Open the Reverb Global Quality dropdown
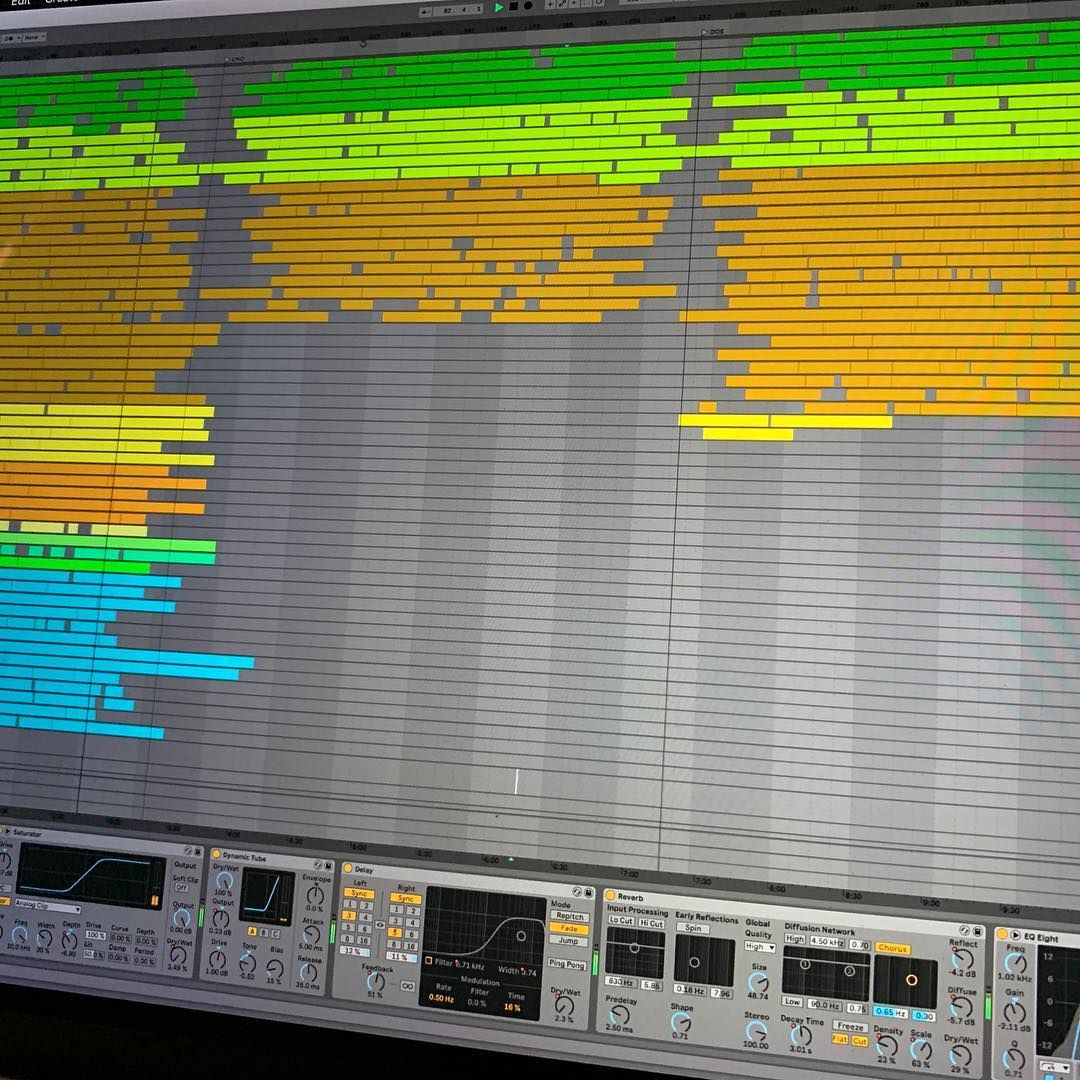 coord(760,947)
